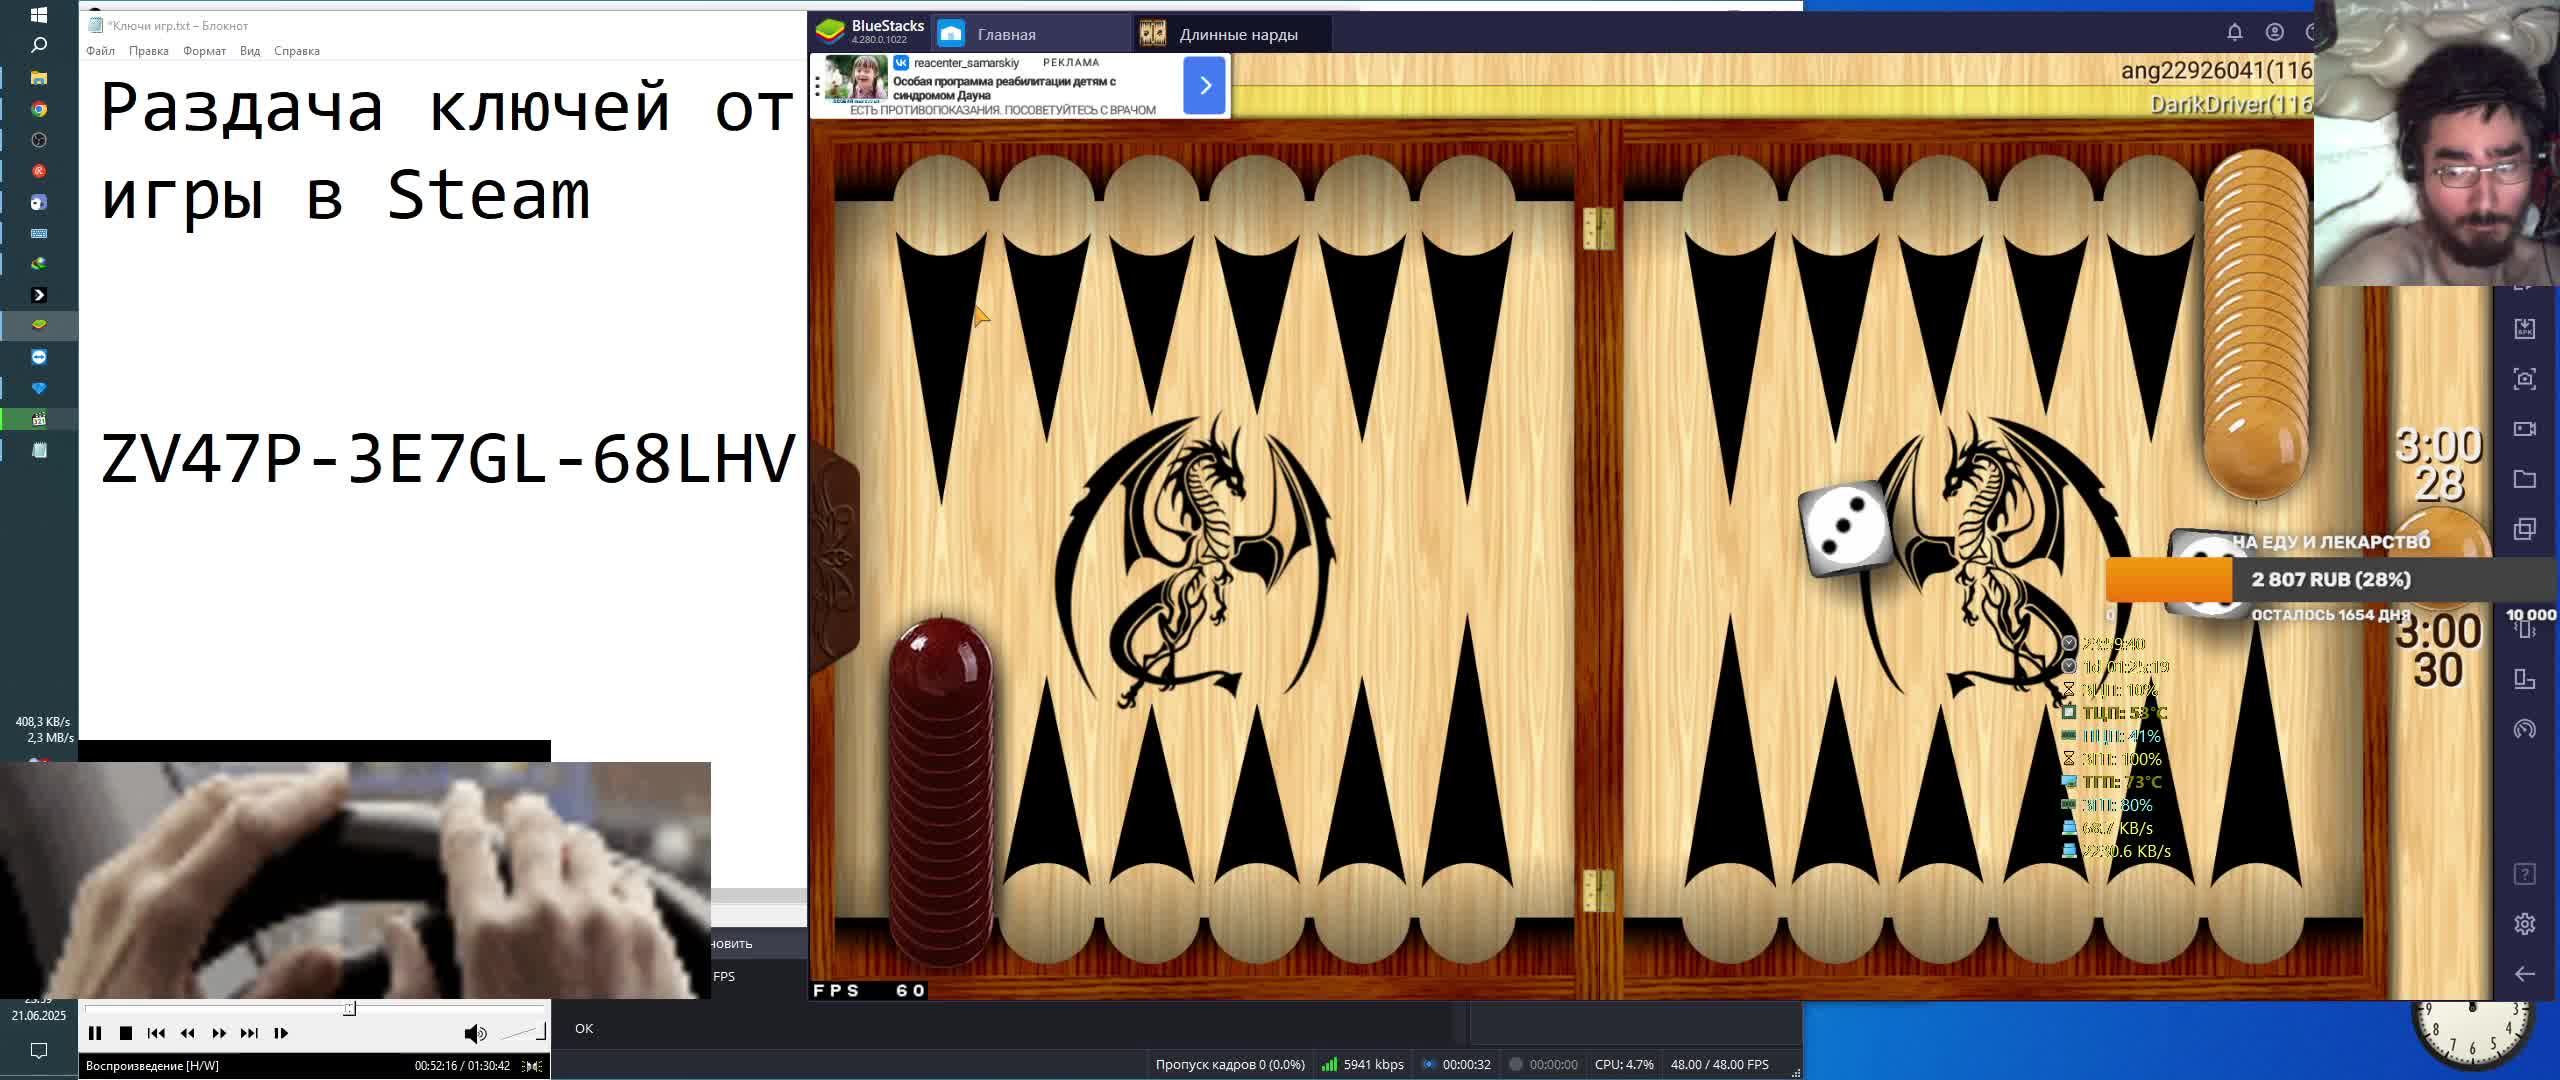Click the blue ad arrow button
This screenshot has height=1080, width=2560.
coord(1204,85)
